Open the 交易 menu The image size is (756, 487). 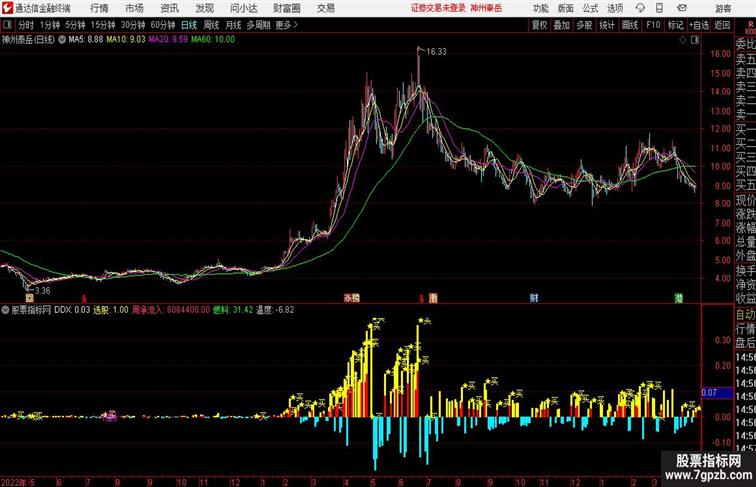[326, 8]
